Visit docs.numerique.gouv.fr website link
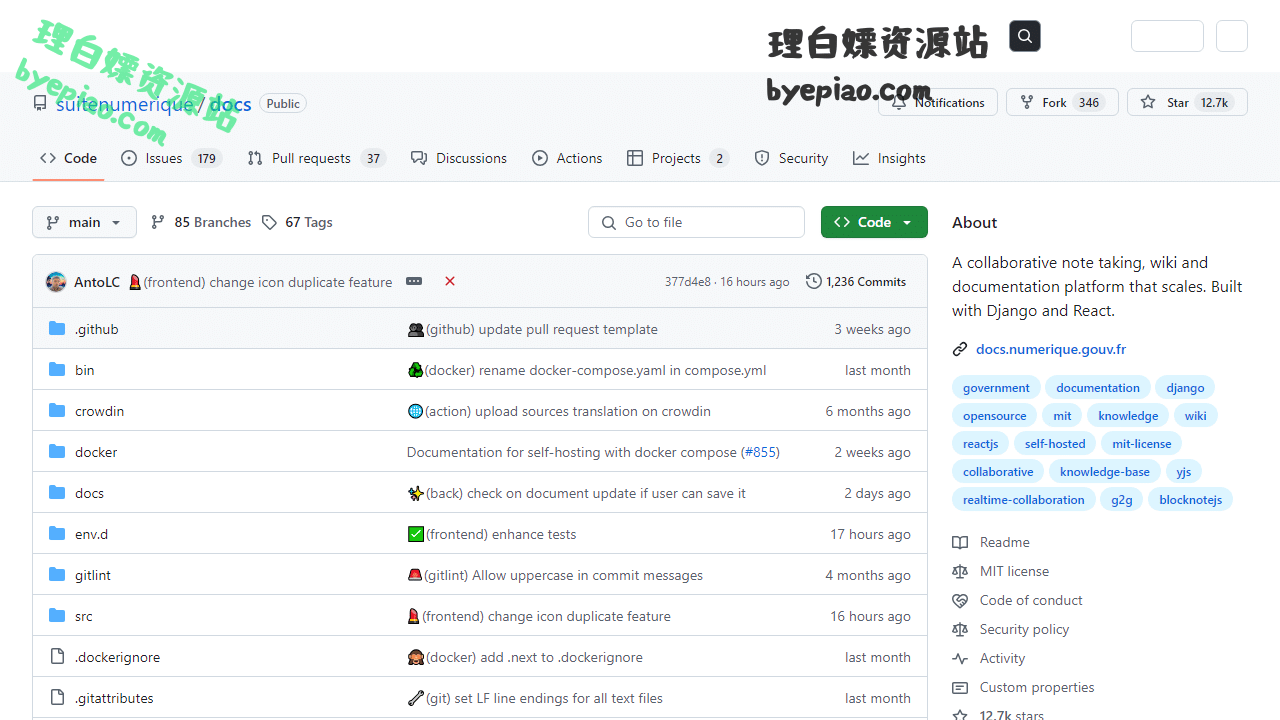The image size is (1280, 720). point(1051,349)
